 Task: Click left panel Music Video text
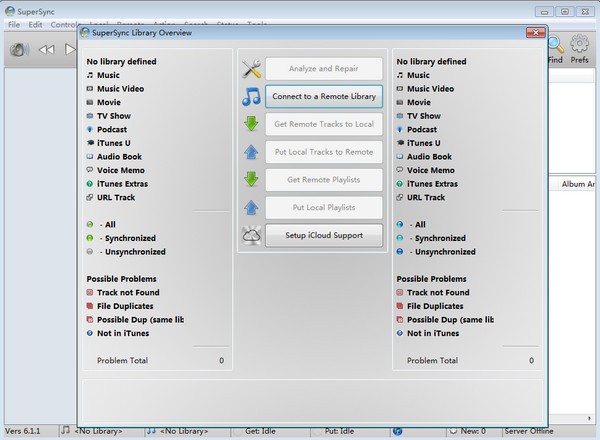pos(121,89)
